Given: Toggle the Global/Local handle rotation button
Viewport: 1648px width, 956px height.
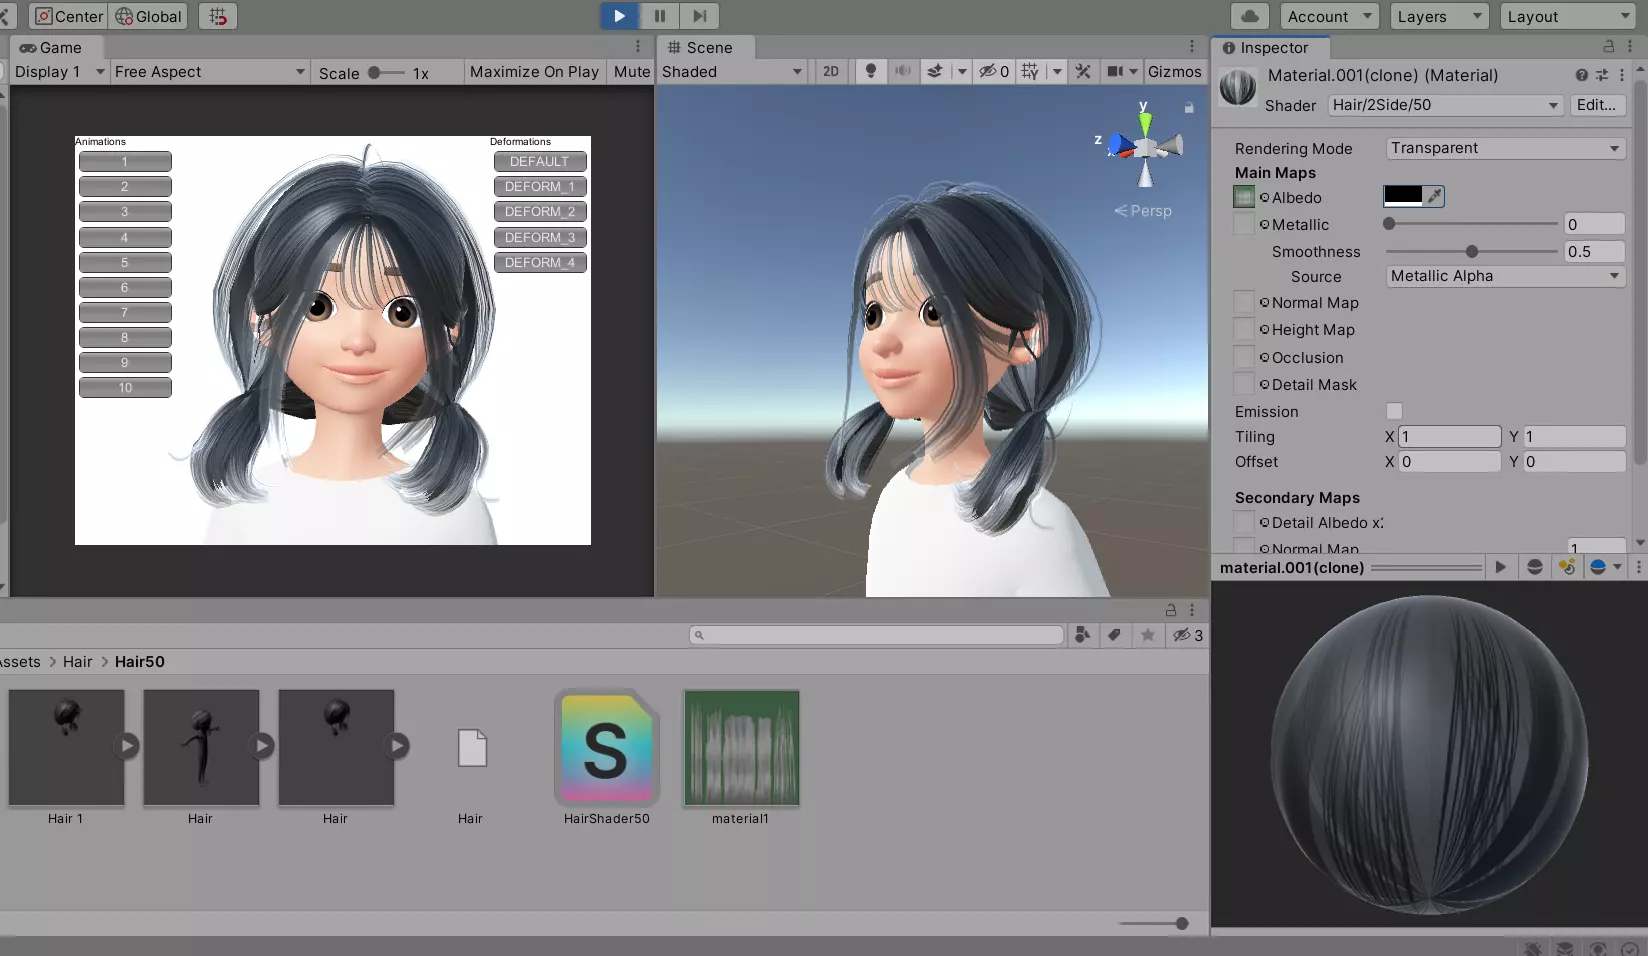Looking at the screenshot, I should (x=148, y=17).
